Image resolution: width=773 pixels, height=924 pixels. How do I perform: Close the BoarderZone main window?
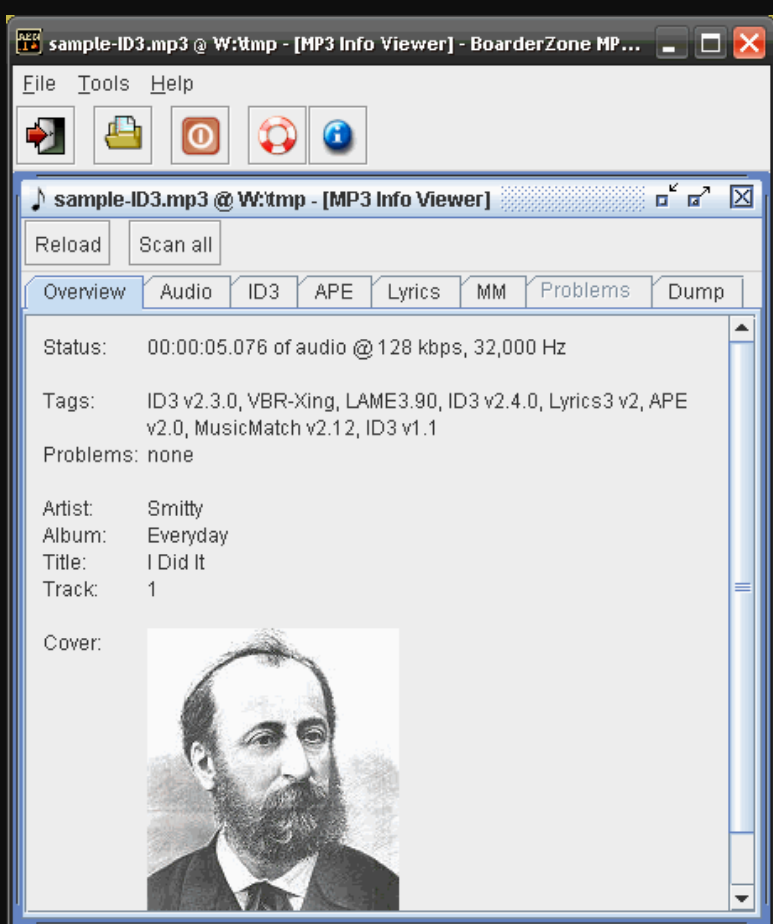pyautogui.click(x=749, y=43)
